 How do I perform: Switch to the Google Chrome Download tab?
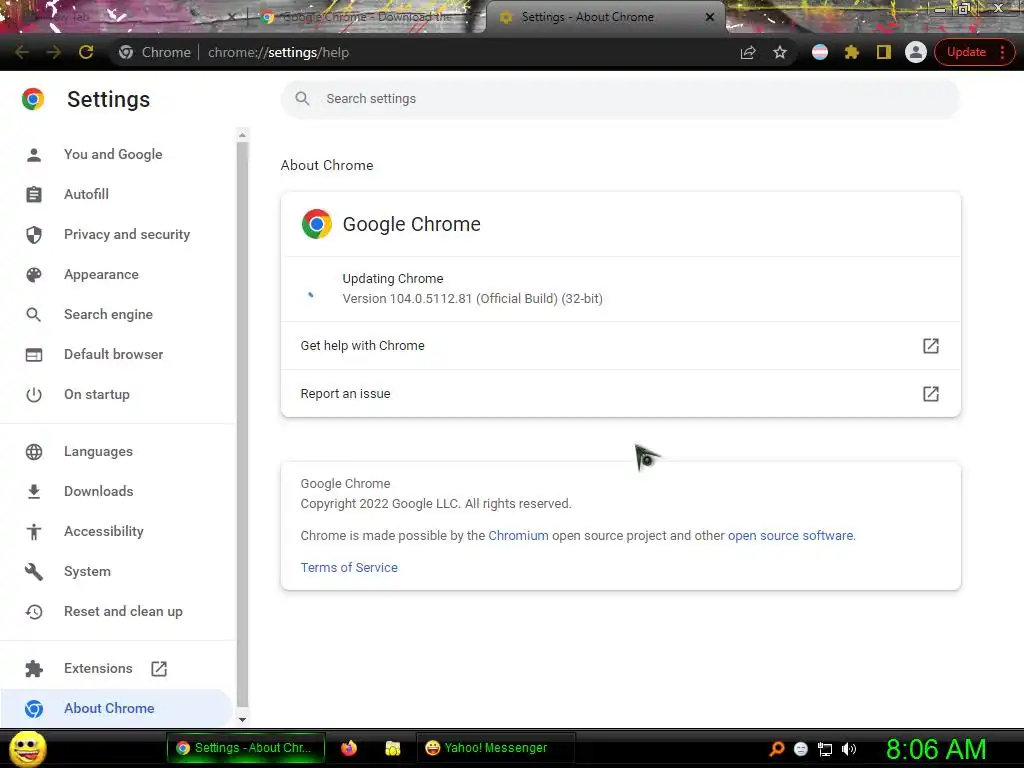tap(365, 17)
